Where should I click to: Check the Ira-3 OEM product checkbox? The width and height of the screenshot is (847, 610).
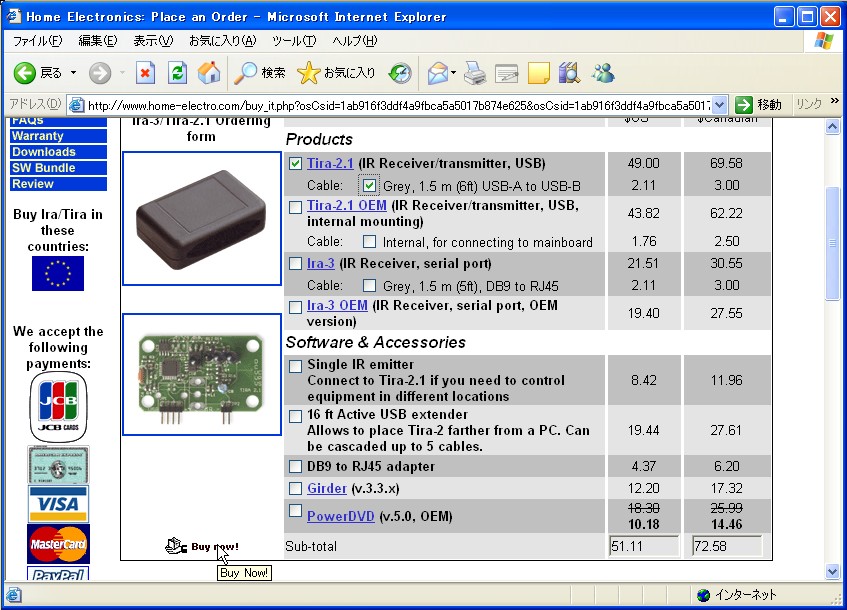[295, 307]
